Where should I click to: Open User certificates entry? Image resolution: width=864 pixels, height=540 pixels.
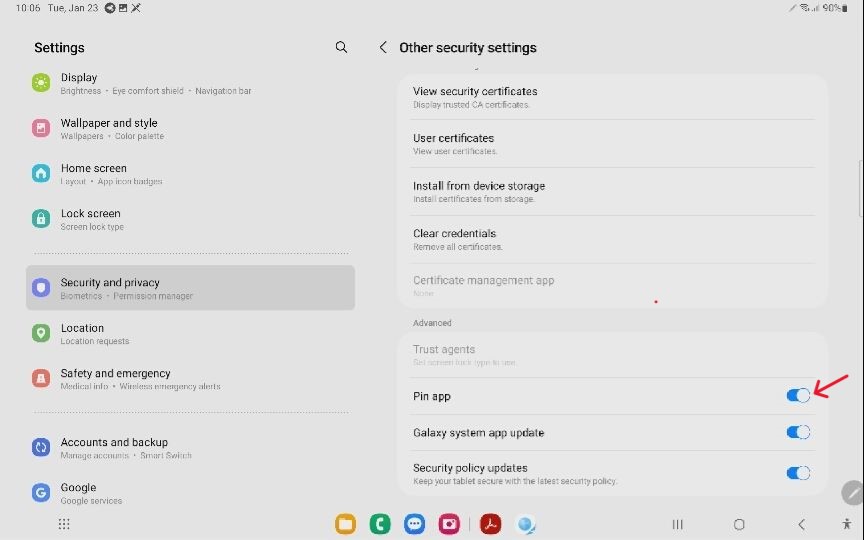click(x=613, y=143)
